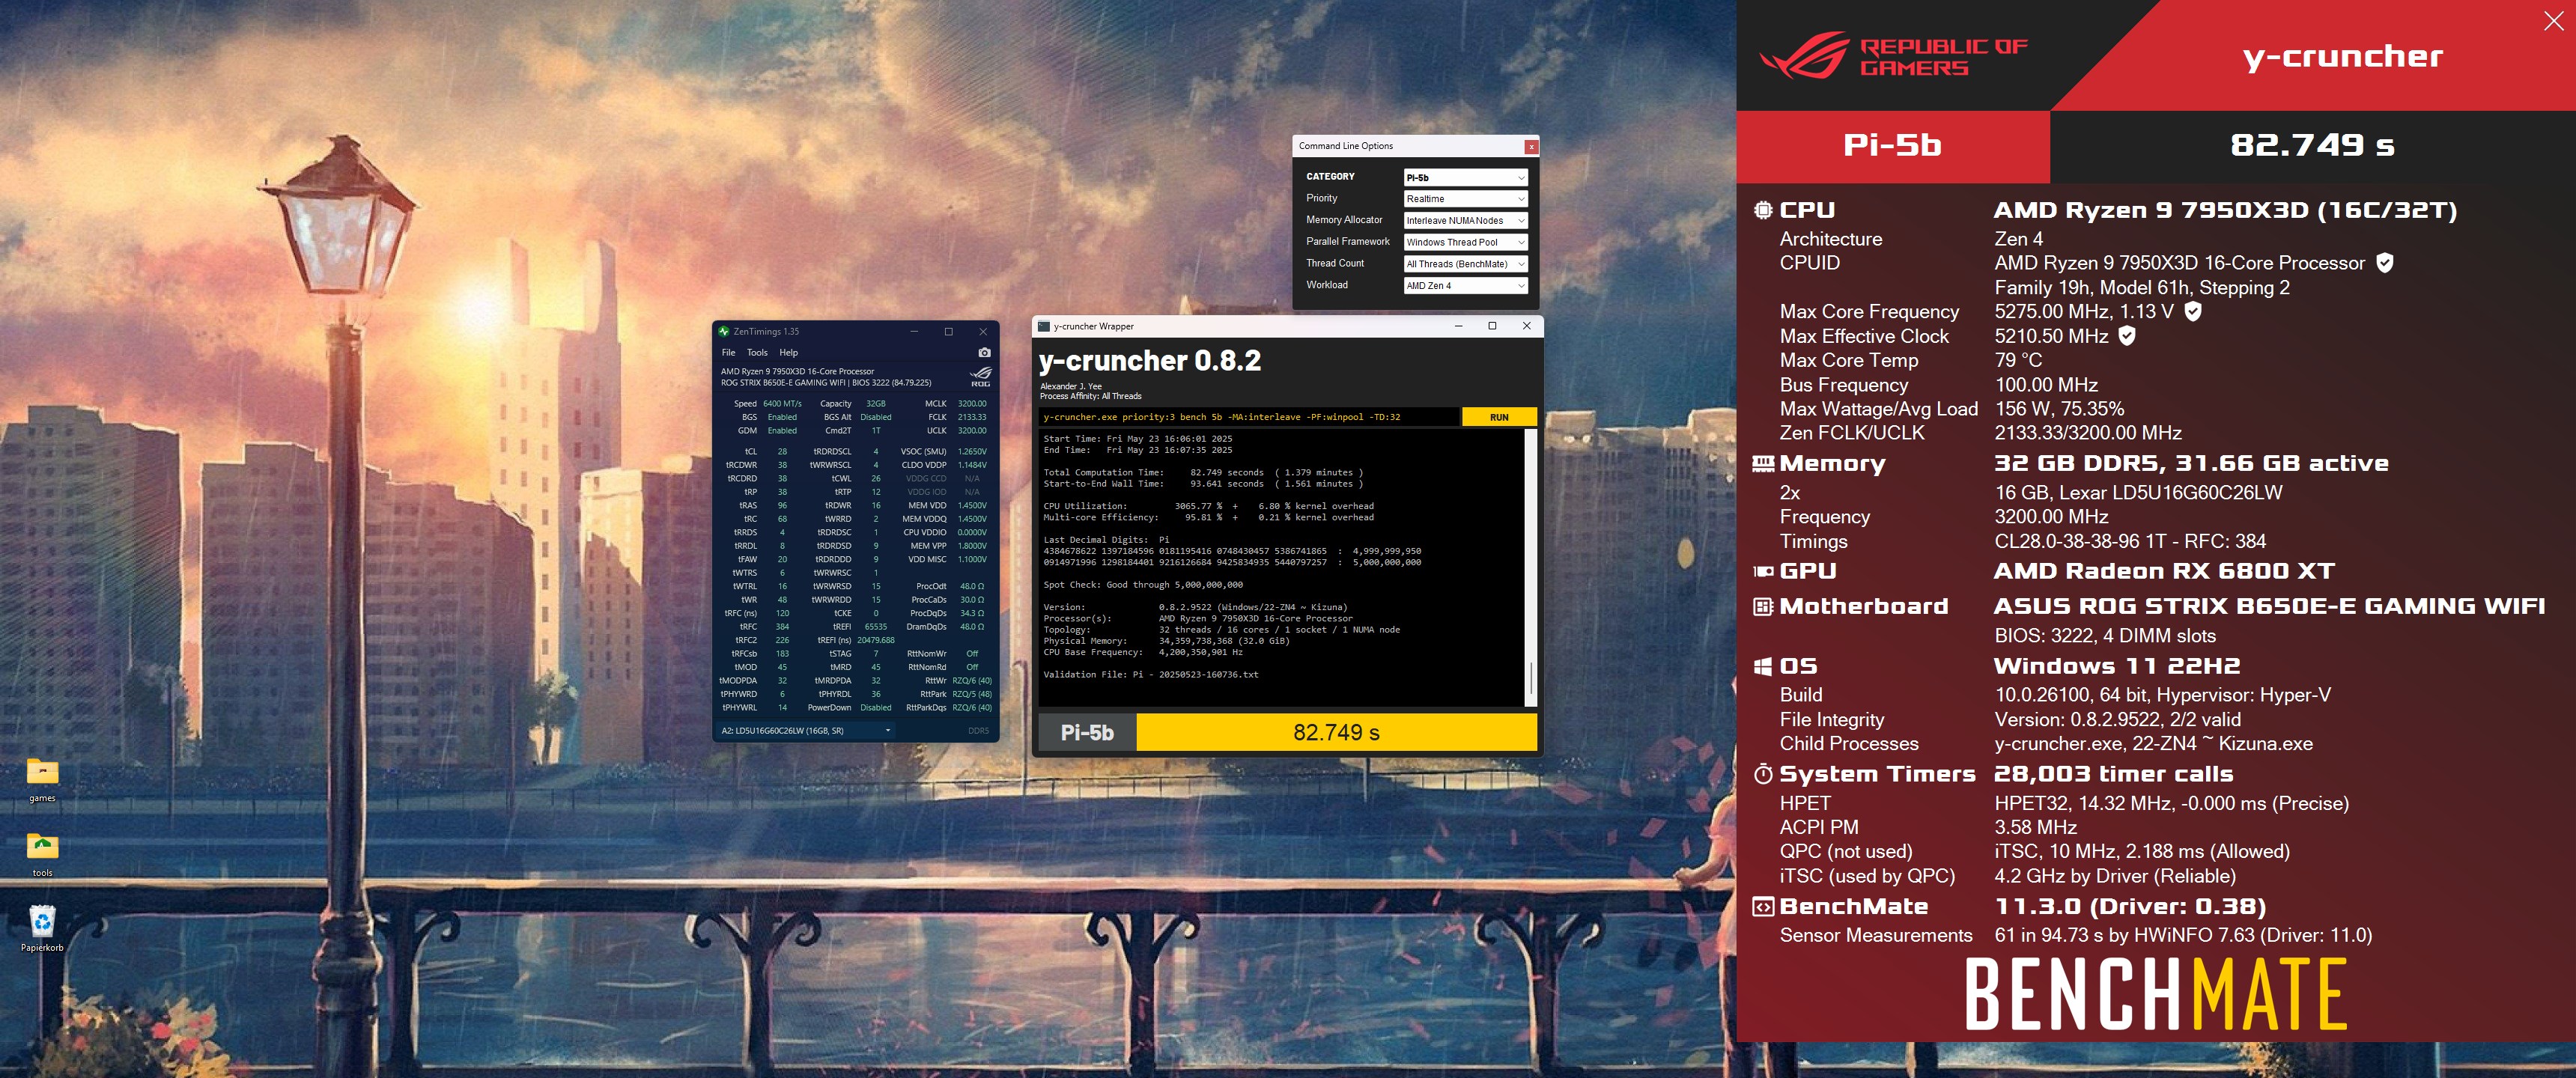Click the Sensor Measurements value line
Image resolution: width=2576 pixels, height=1078 pixels.
2183,935
